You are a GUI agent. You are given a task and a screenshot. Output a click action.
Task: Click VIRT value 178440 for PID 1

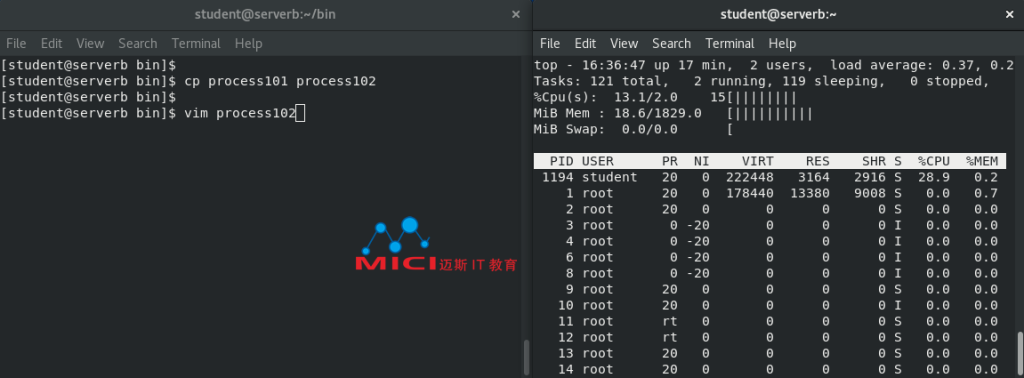[750, 193]
